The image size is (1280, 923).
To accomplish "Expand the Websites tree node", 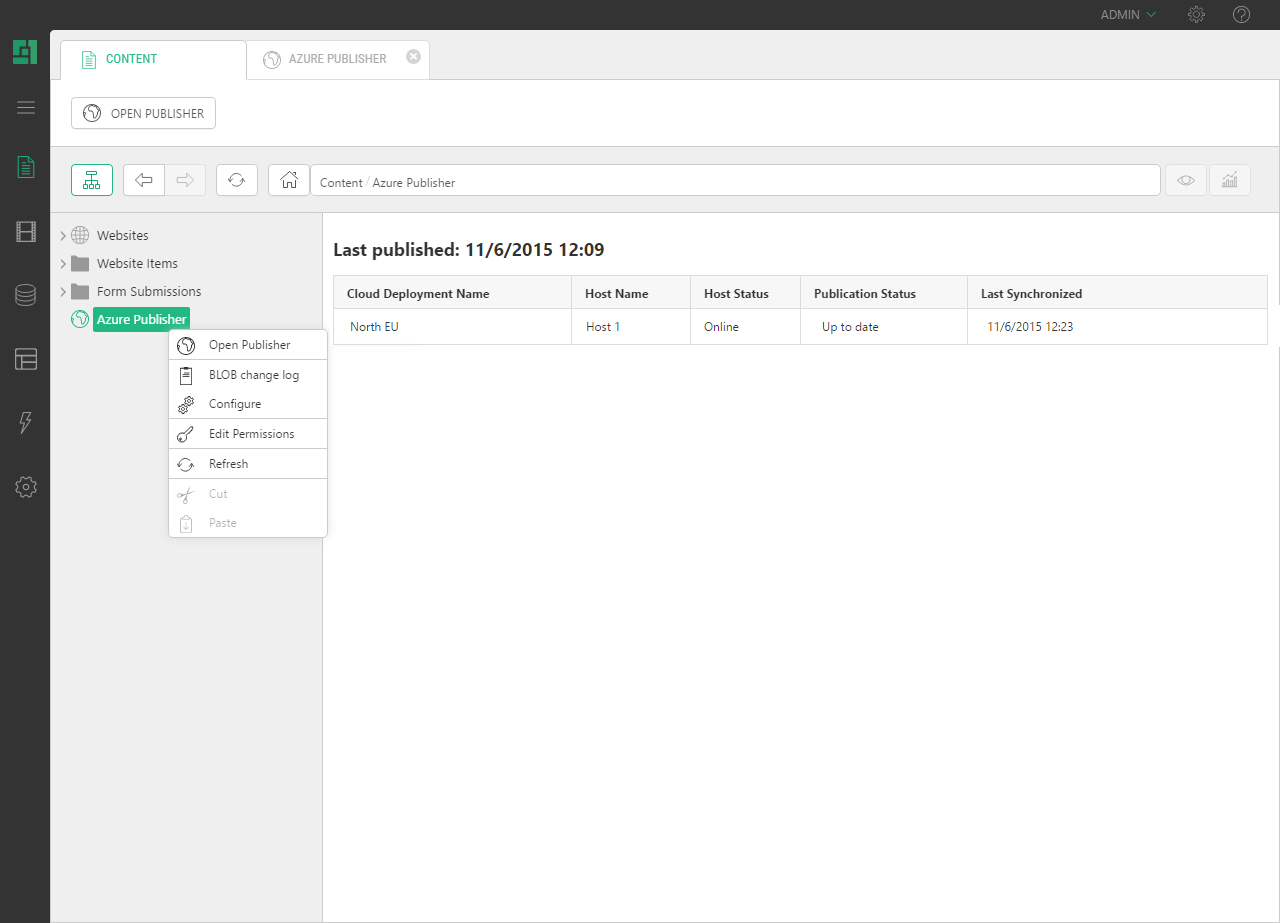I will 63,236.
